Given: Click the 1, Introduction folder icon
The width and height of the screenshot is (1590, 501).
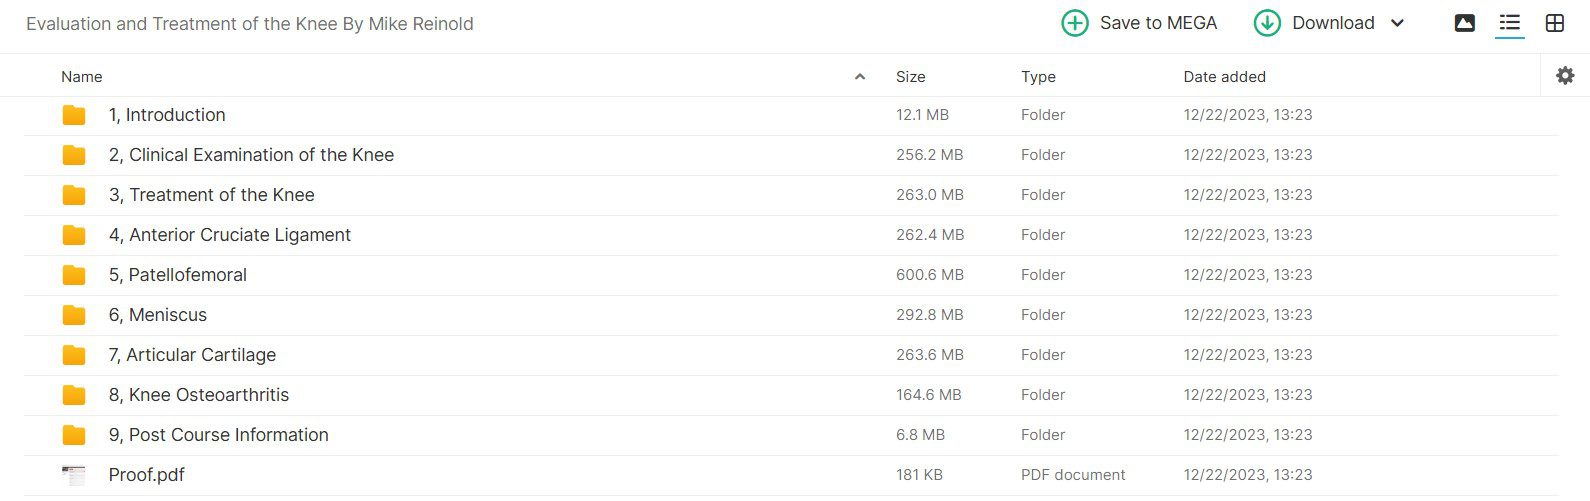Looking at the screenshot, I should coord(74,115).
